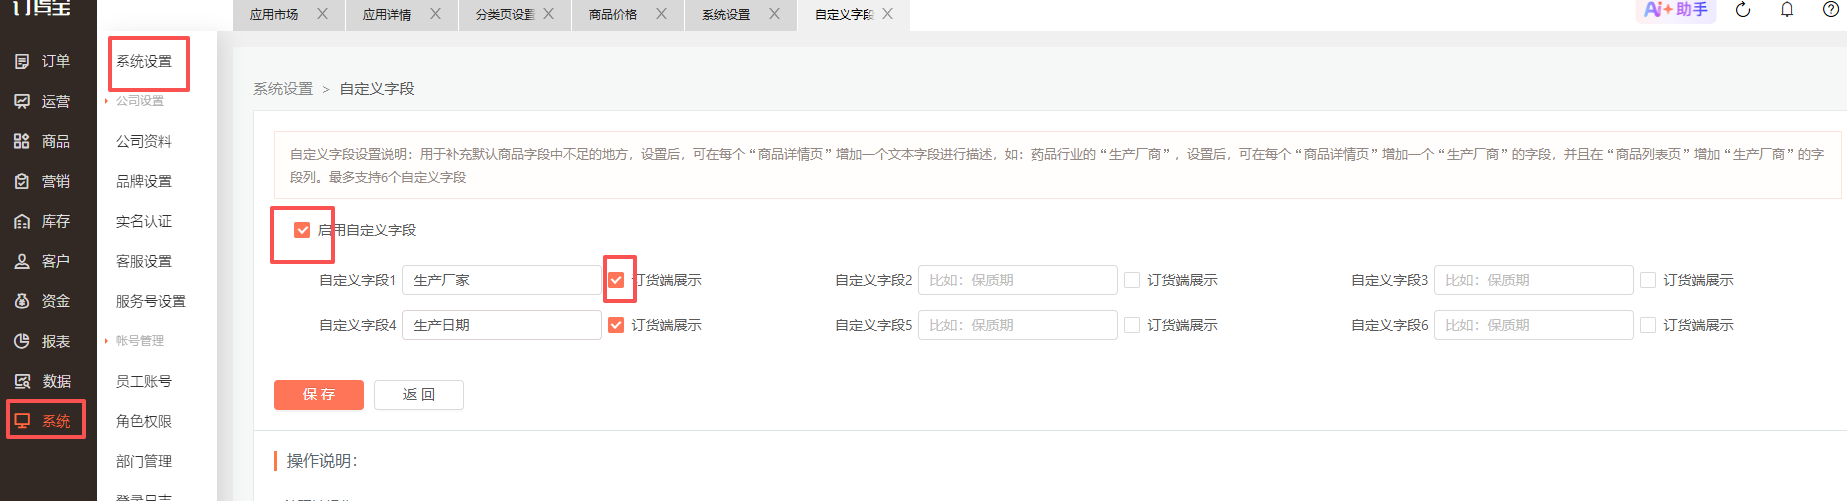Viewport: 1847px width, 501px height.
Task: Close the 应用市场 tab
Action: point(322,14)
